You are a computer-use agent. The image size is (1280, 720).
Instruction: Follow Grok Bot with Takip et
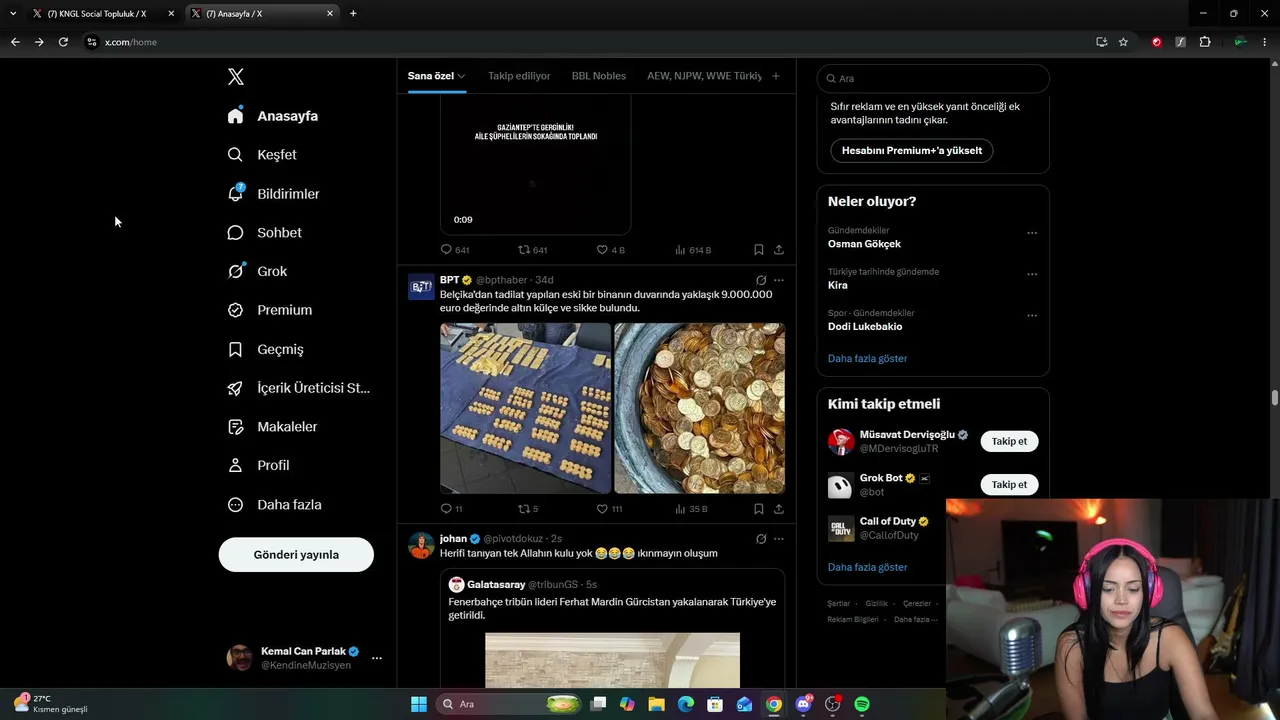tap(1009, 484)
